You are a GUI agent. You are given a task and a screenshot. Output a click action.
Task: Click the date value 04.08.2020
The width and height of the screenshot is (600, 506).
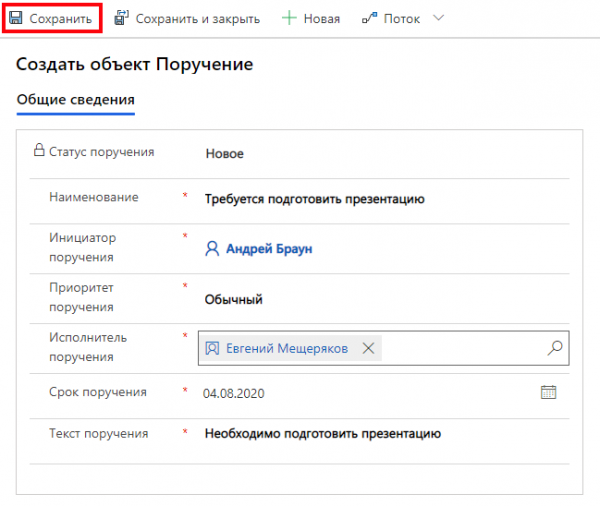(x=232, y=392)
